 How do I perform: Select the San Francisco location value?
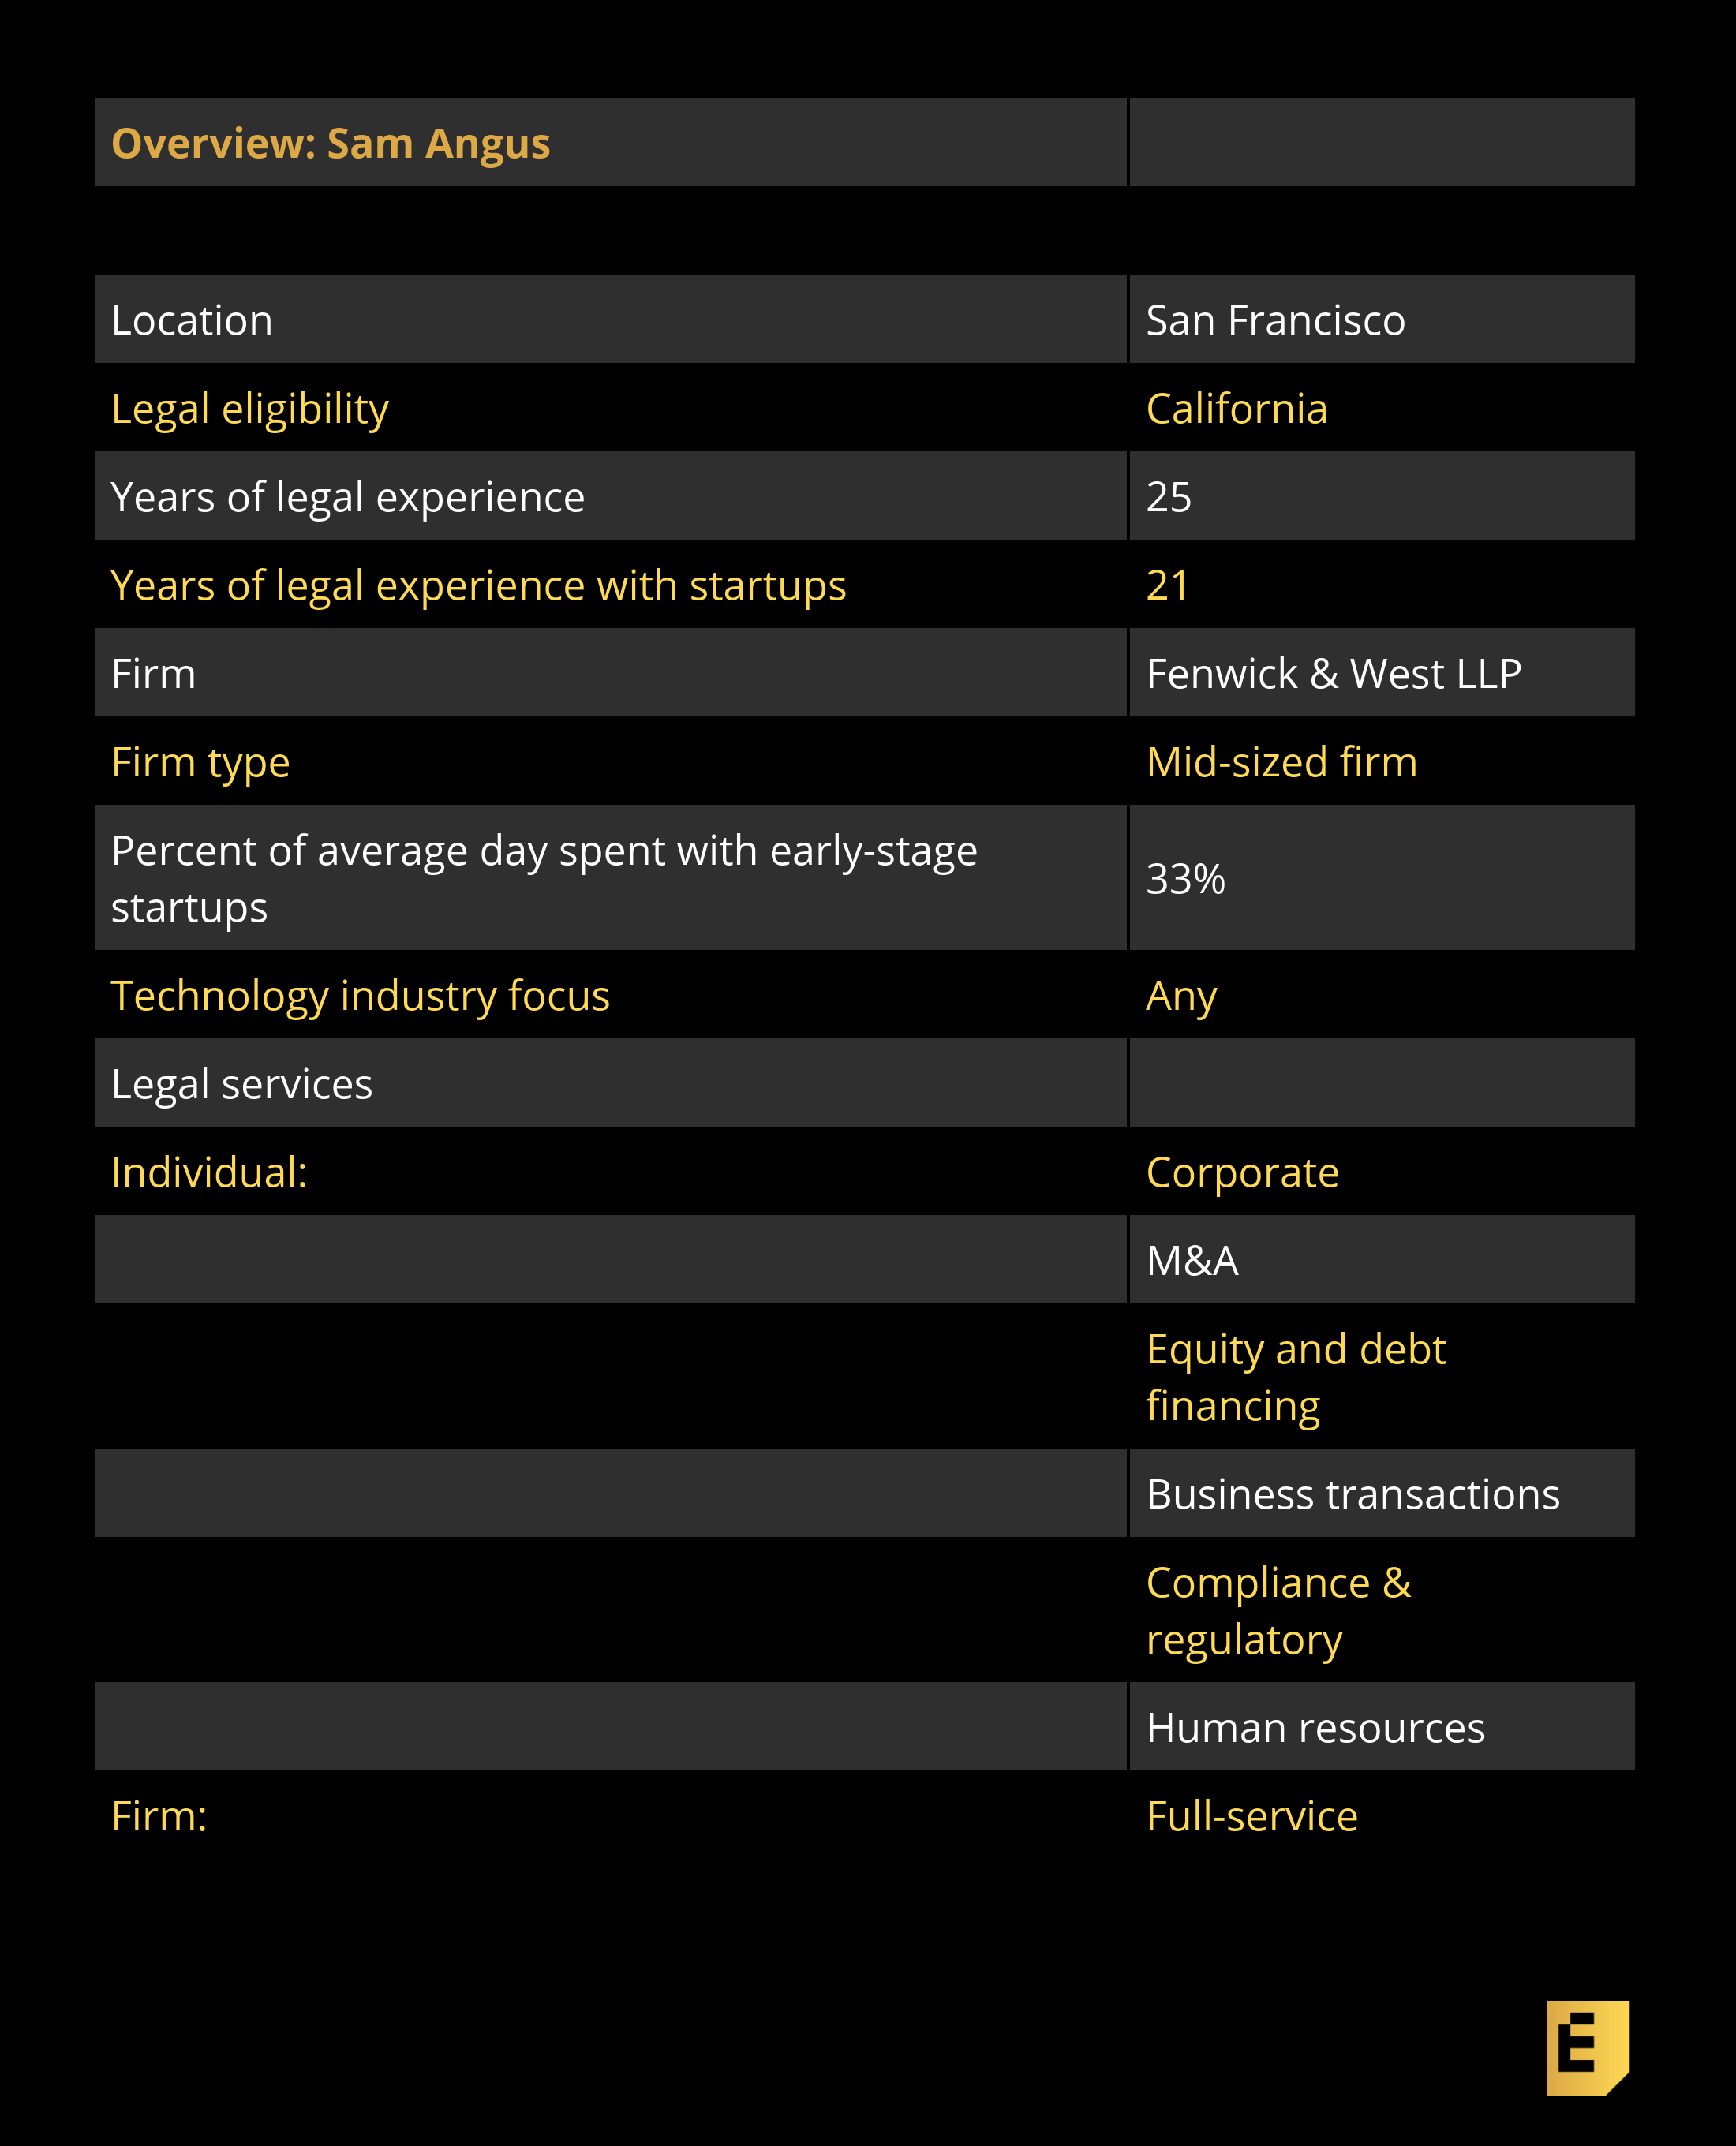click(x=1275, y=321)
